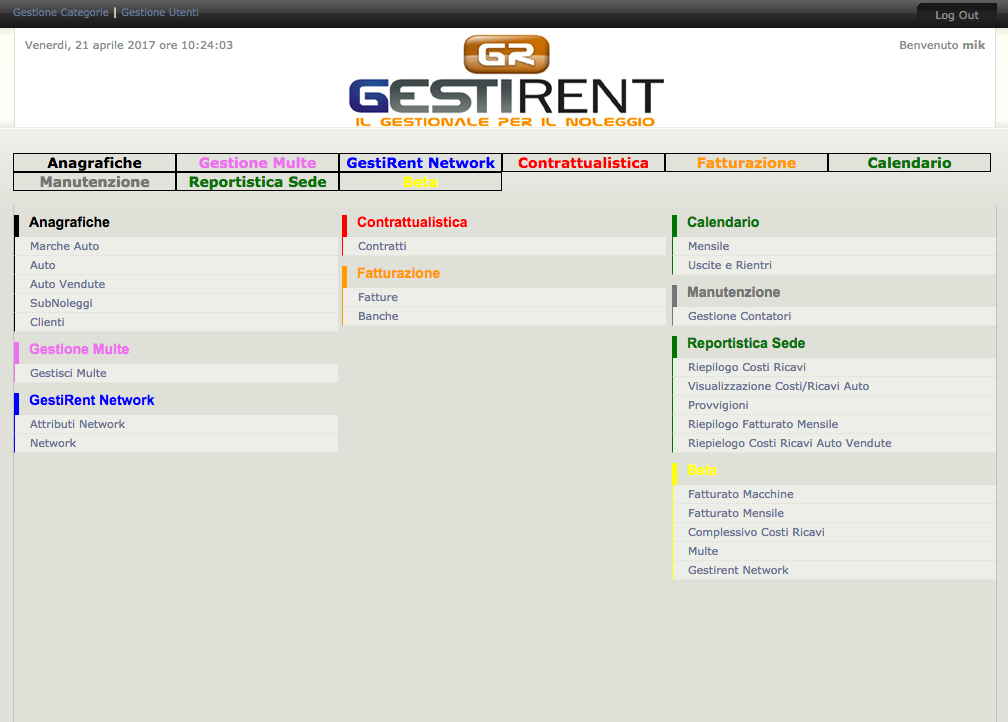The height and width of the screenshot is (722, 1008).
Task: Open the Fatturazione tab in the menu bar
Action: pyautogui.click(x=746, y=163)
